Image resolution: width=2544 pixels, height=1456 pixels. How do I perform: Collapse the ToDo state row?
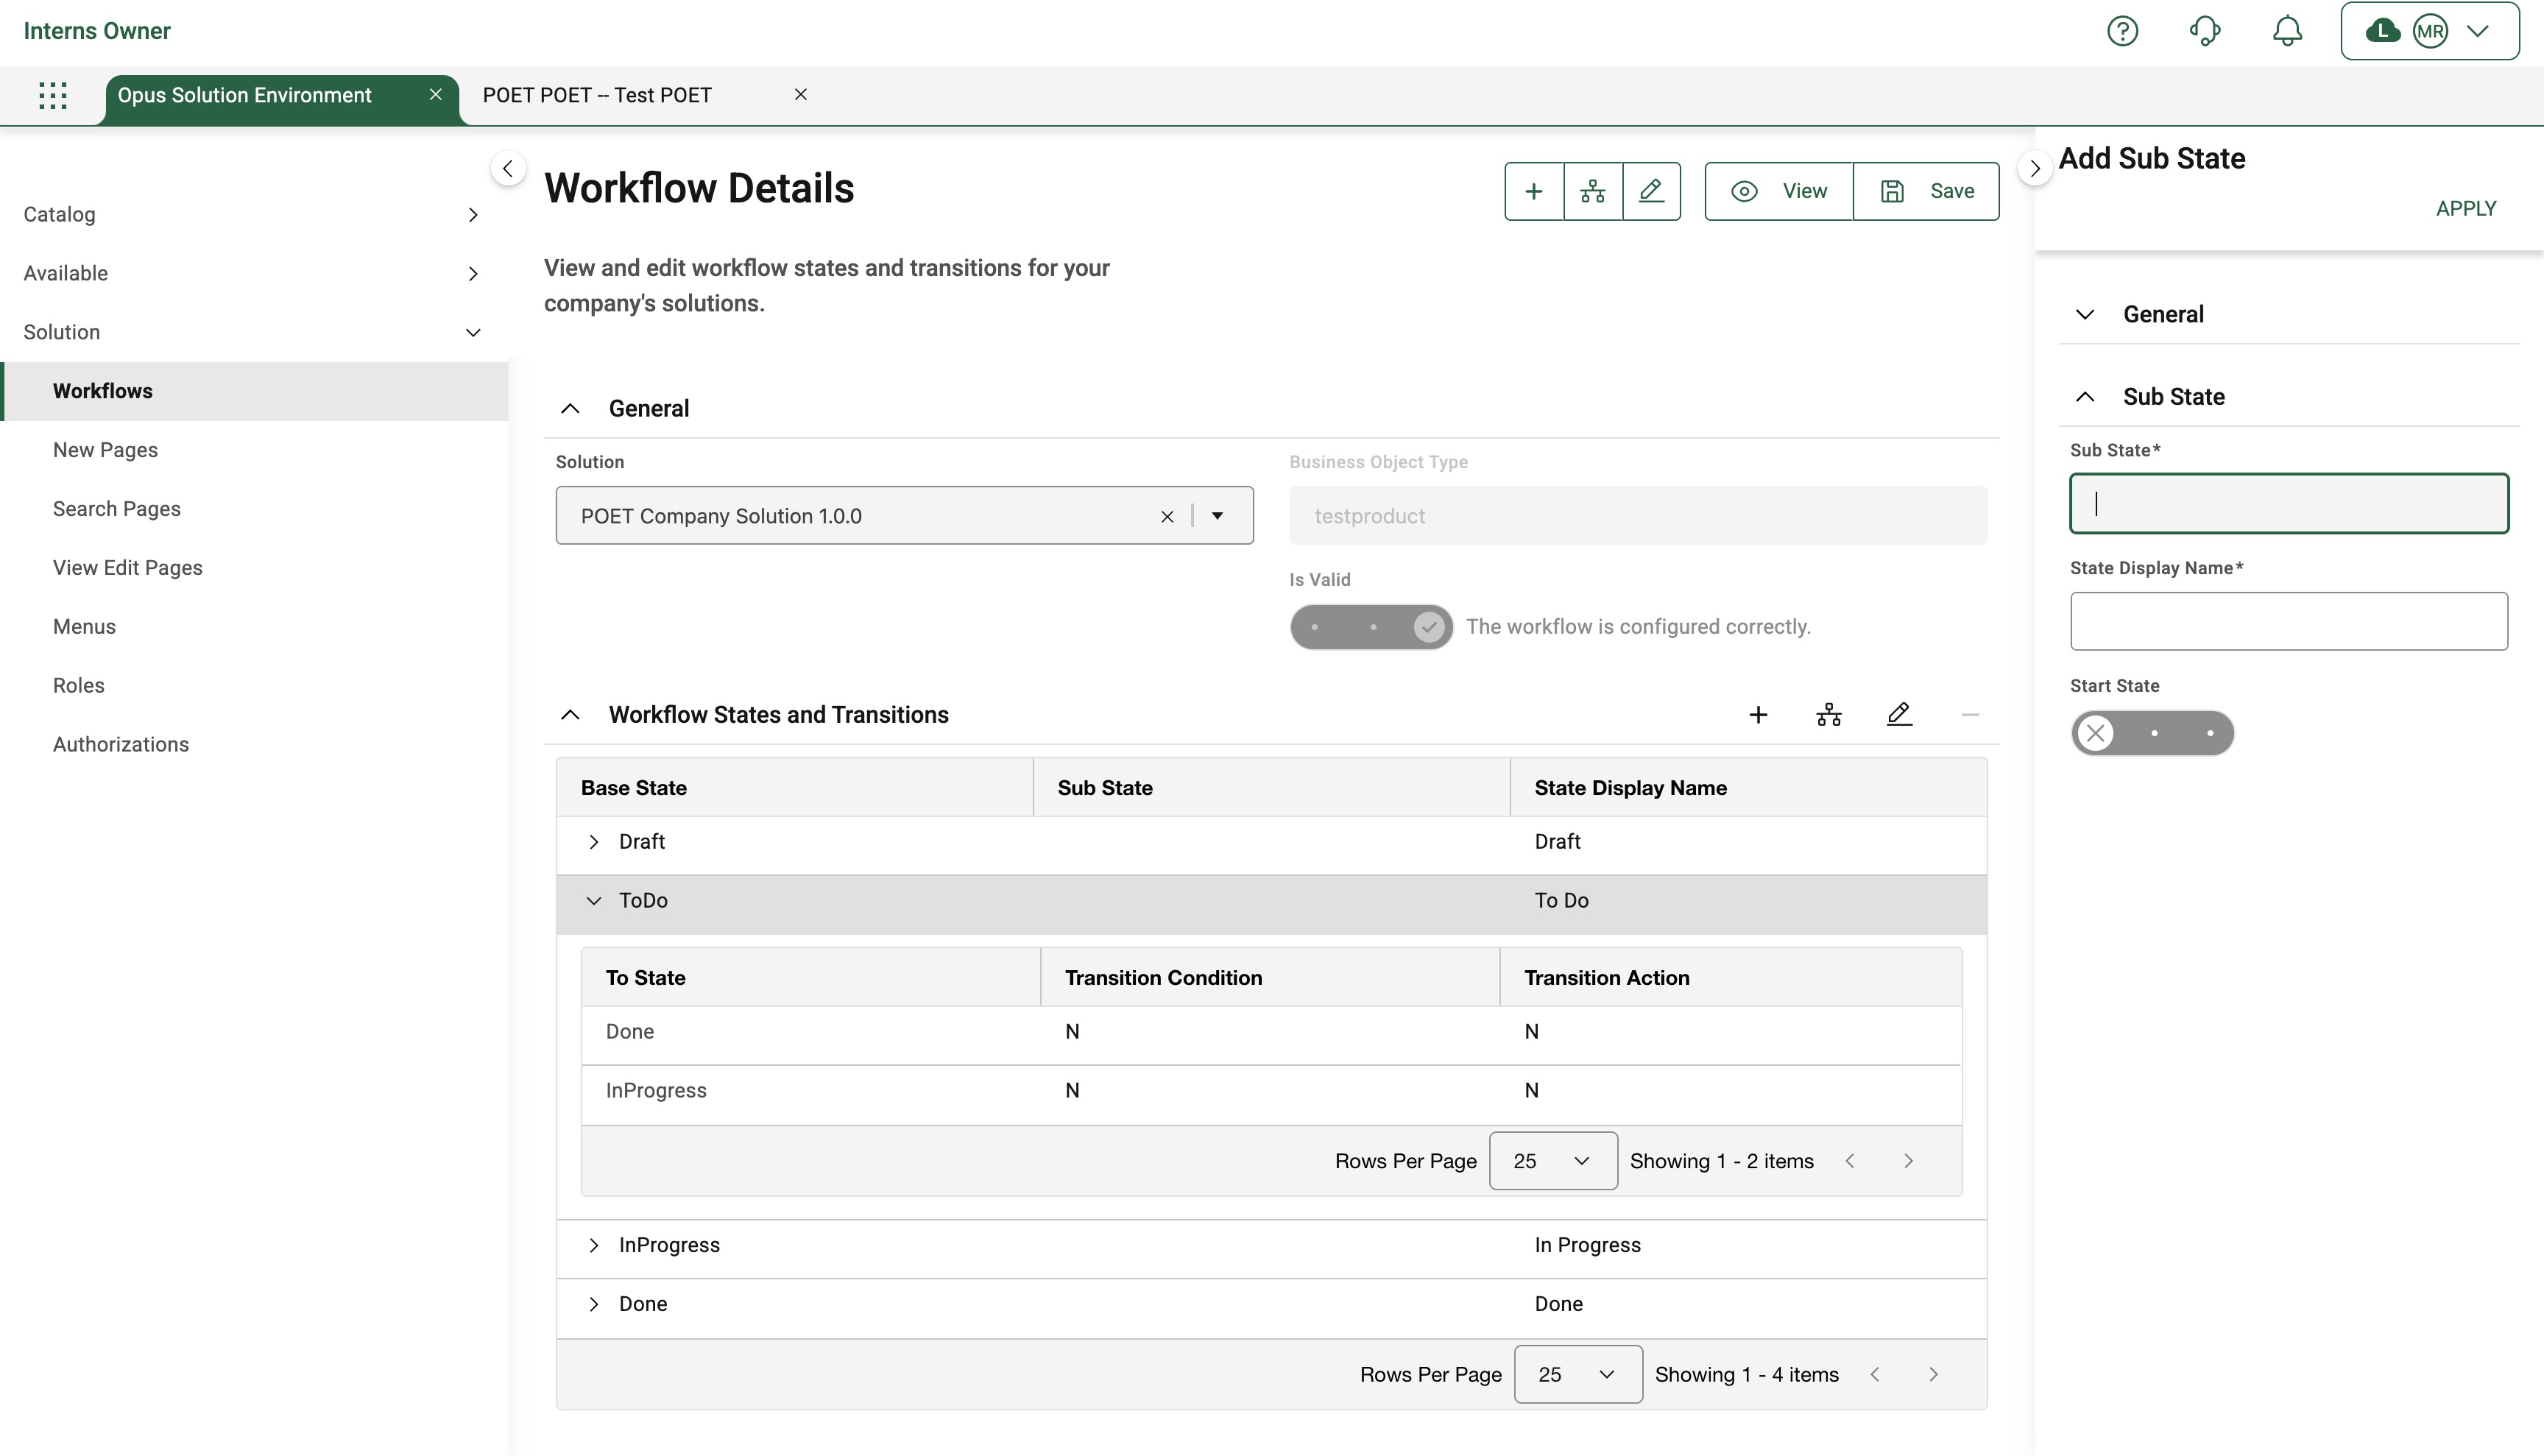pos(594,901)
